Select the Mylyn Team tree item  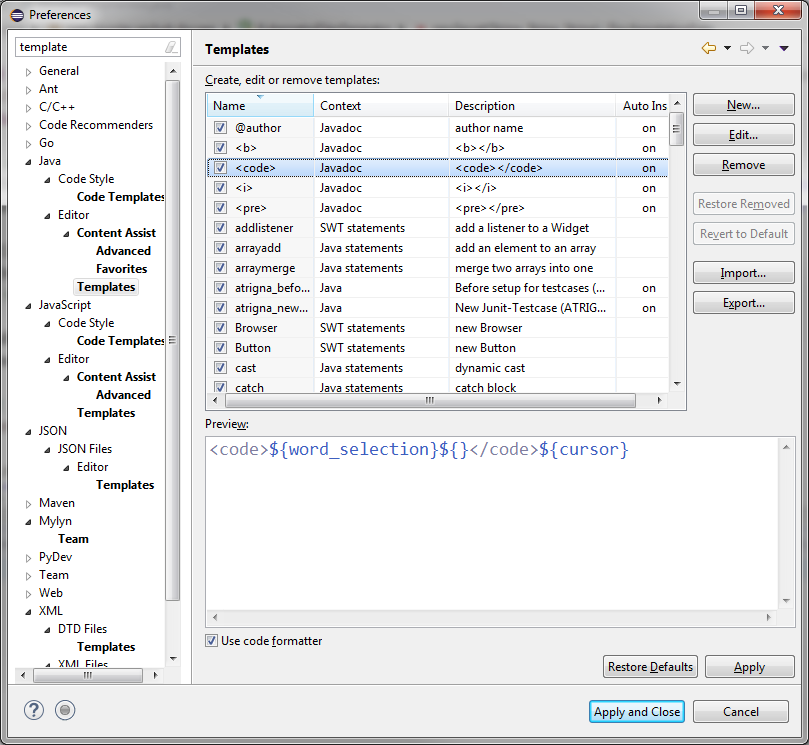pyautogui.click(x=73, y=539)
